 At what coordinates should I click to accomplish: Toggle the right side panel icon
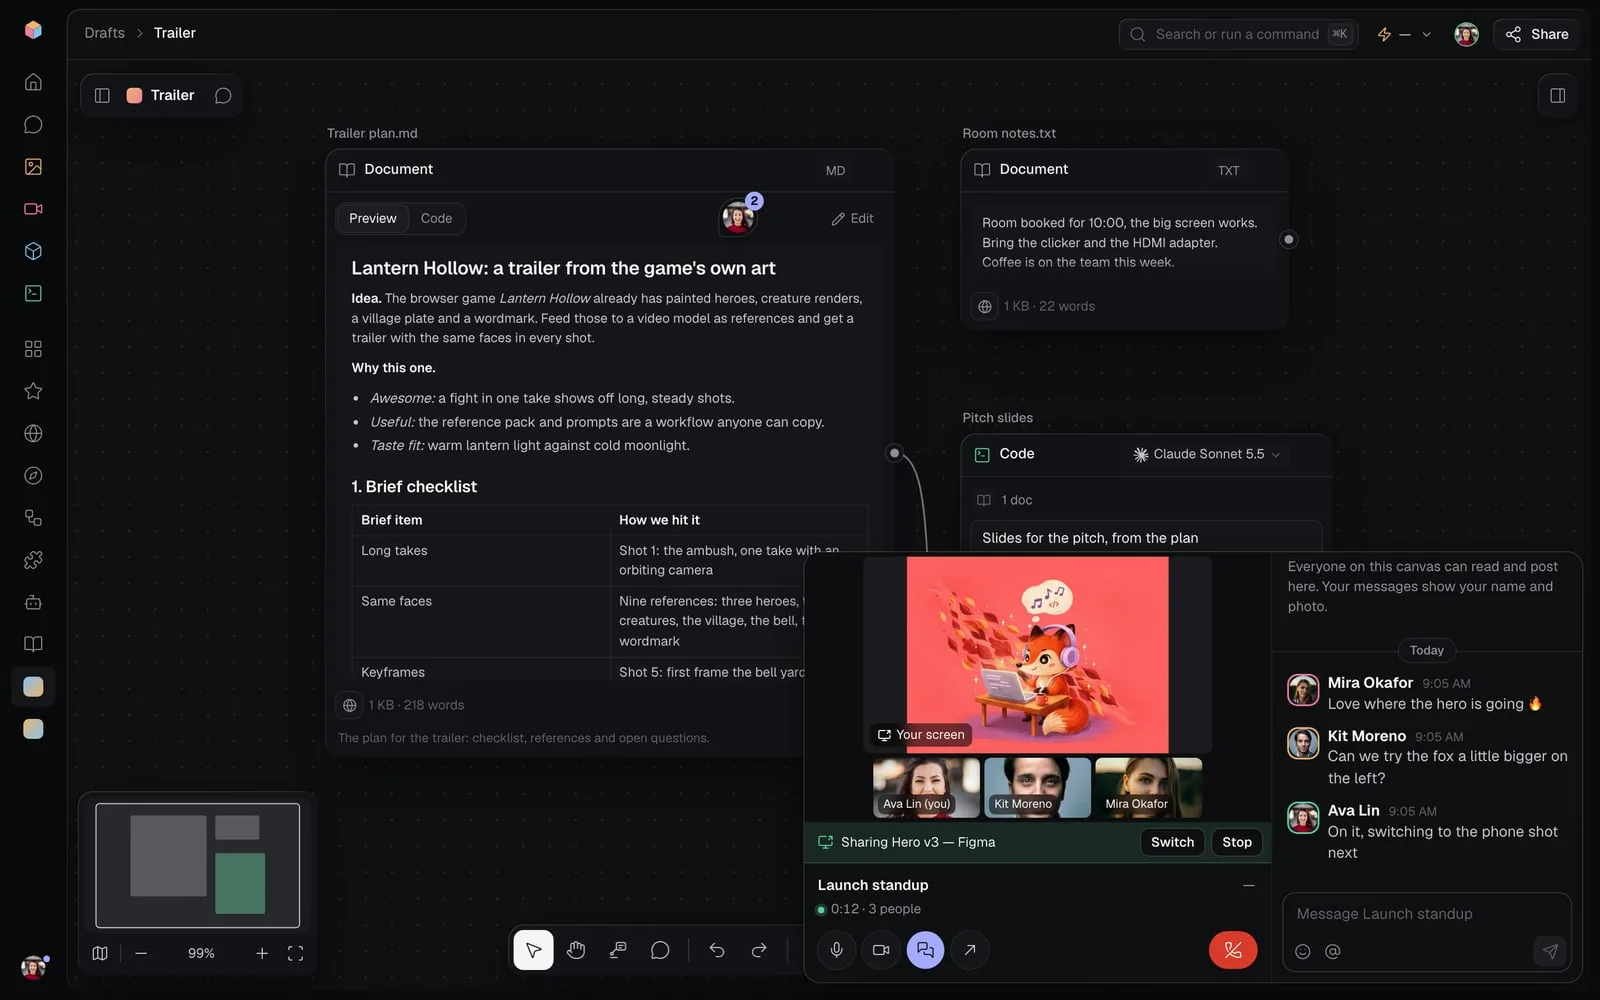pos(1557,95)
